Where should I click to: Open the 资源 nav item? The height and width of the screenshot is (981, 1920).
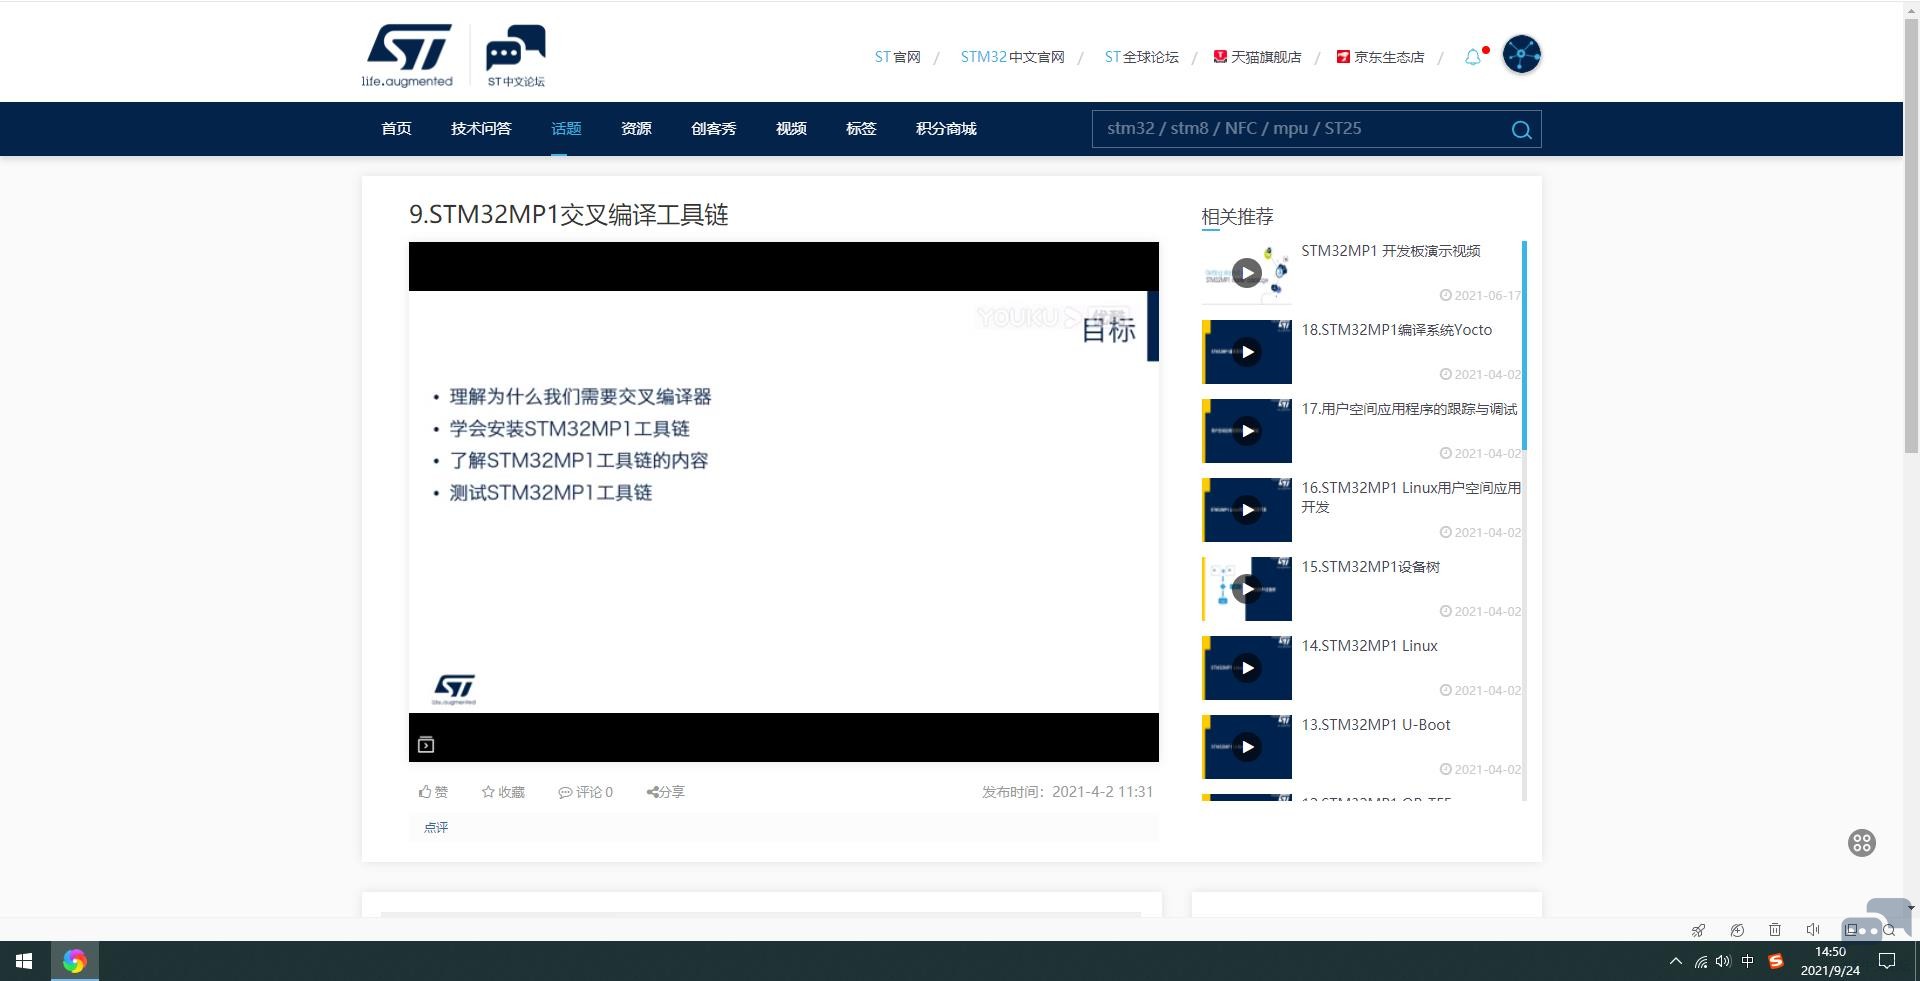tap(636, 129)
